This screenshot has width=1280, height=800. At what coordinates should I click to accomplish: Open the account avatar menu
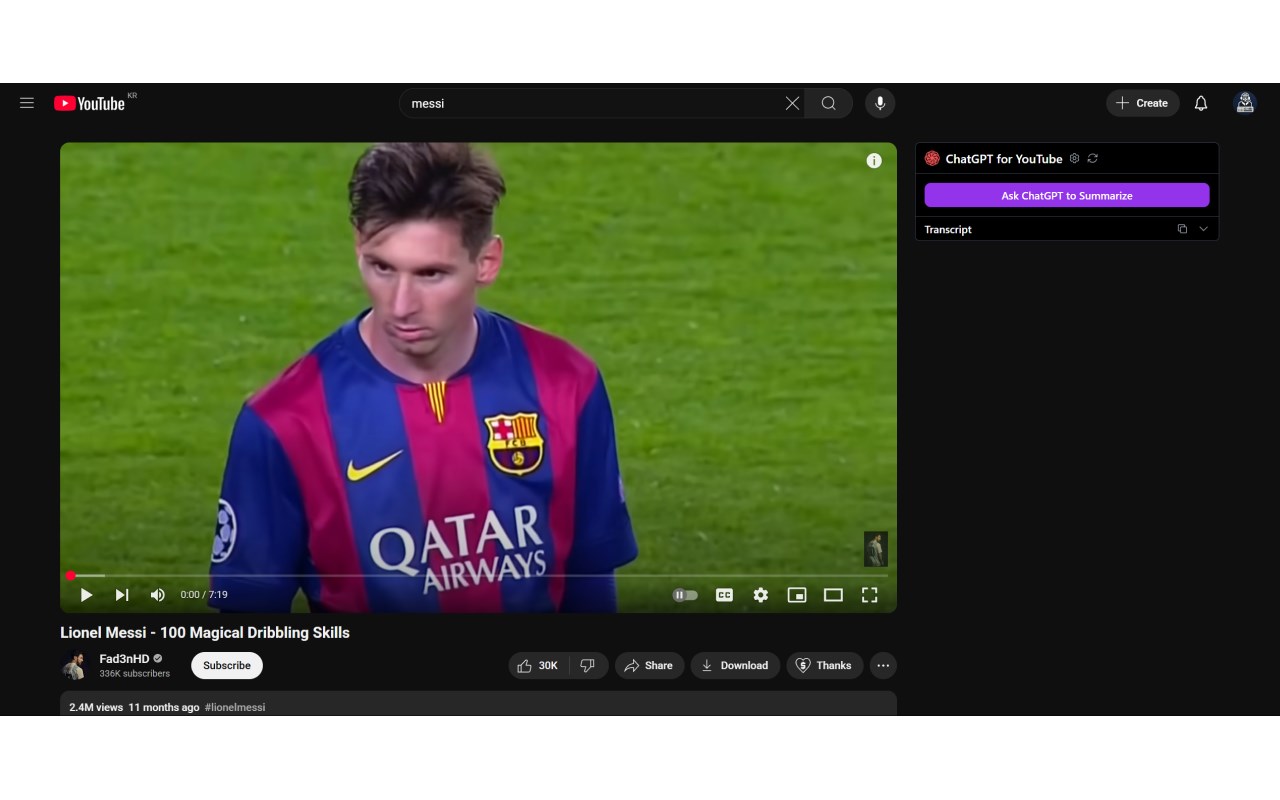click(1245, 103)
